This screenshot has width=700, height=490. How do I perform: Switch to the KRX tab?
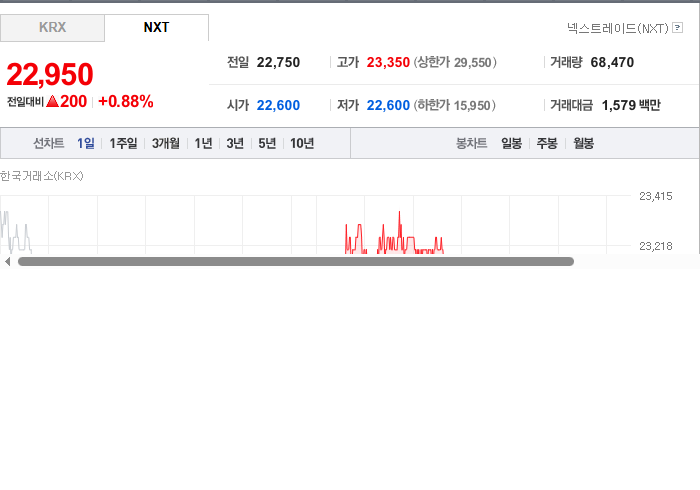(x=52, y=28)
